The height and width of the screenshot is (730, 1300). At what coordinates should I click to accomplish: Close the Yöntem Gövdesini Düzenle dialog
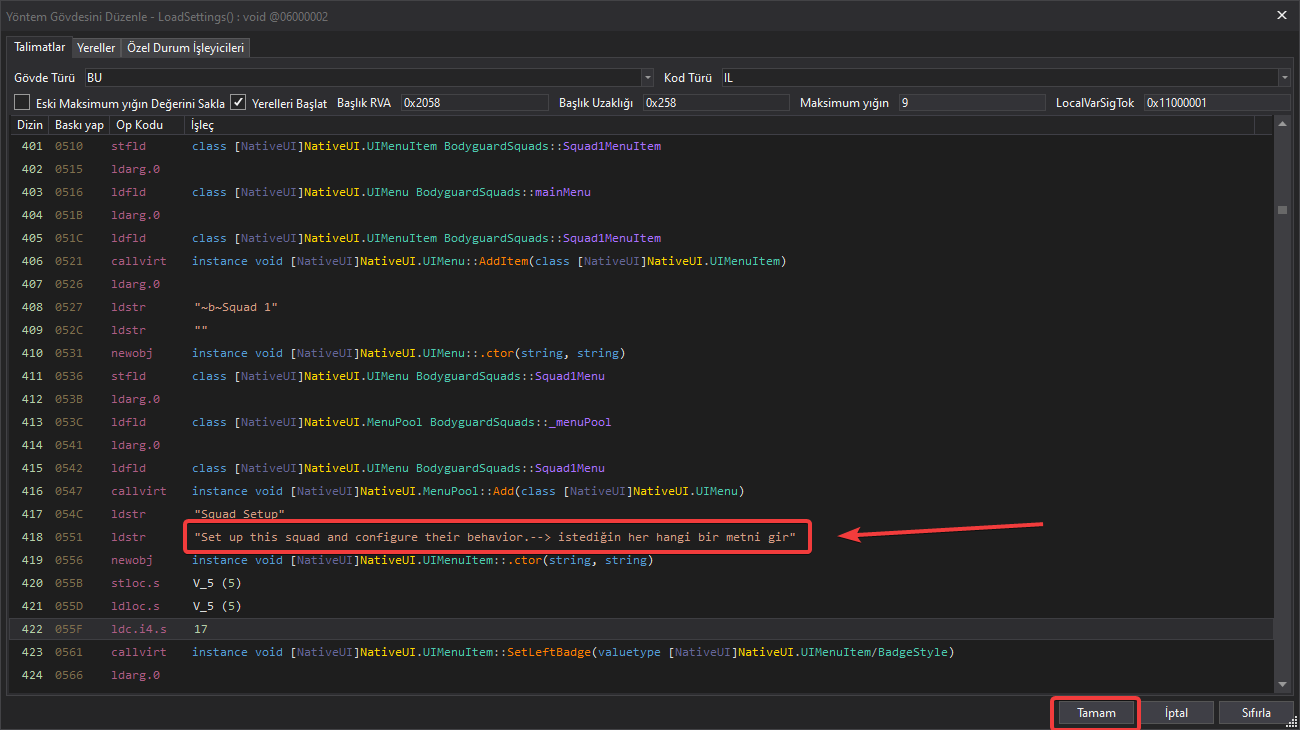tap(1282, 14)
